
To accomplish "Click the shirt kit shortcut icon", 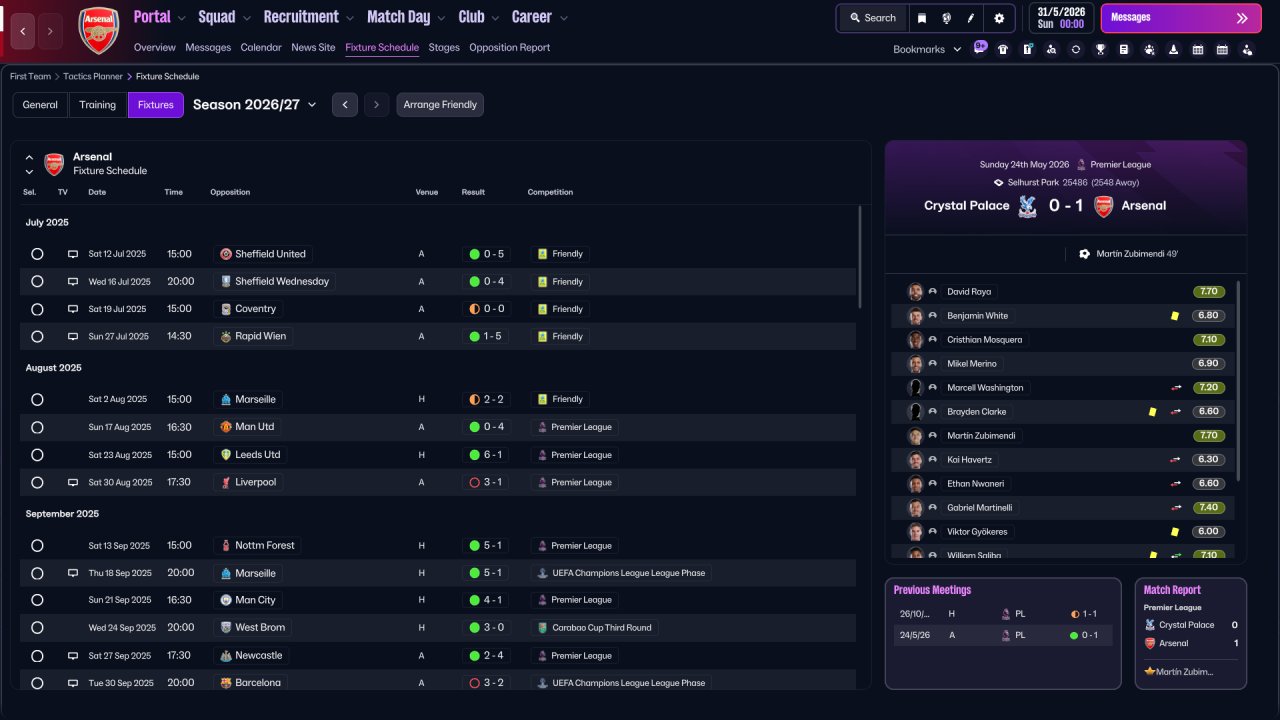I will 1003,49.
